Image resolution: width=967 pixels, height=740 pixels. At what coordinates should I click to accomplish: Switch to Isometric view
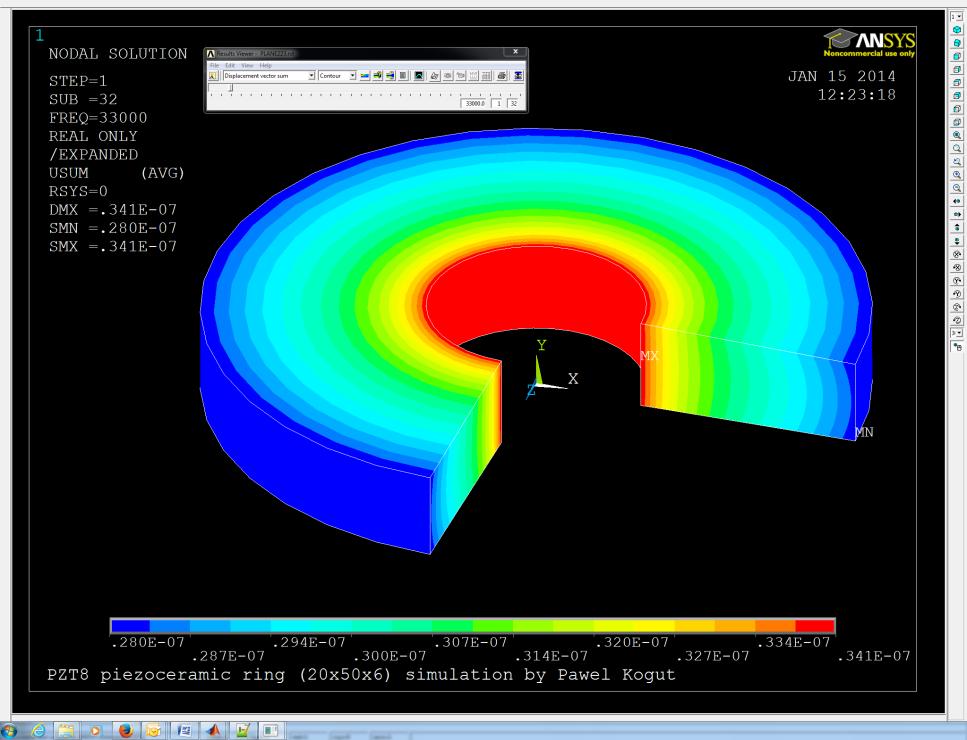(957, 30)
